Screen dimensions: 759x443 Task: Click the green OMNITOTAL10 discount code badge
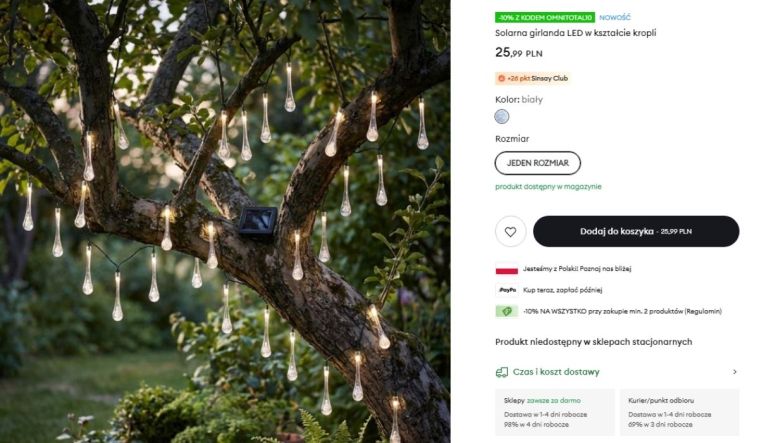click(x=545, y=17)
